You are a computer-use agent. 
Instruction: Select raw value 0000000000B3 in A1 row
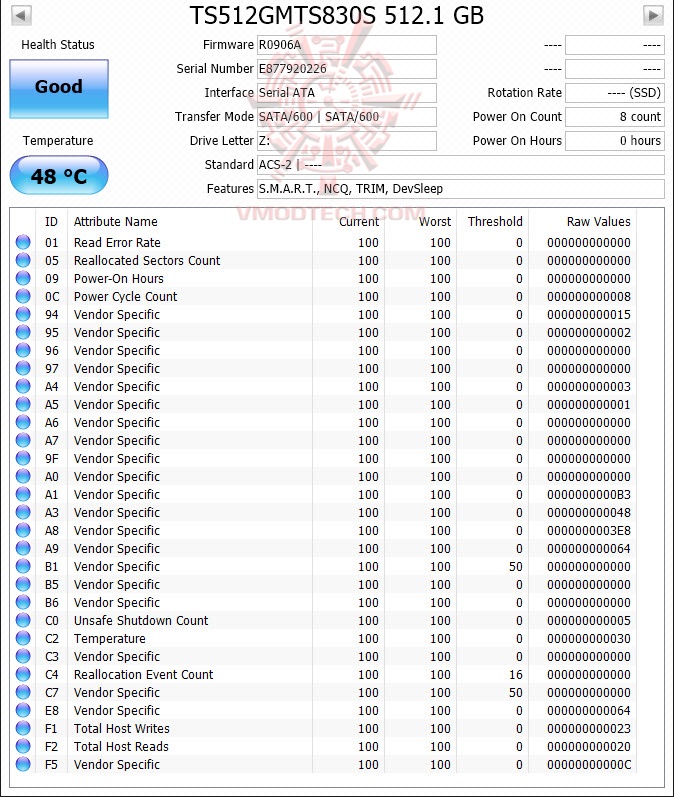tap(589, 495)
